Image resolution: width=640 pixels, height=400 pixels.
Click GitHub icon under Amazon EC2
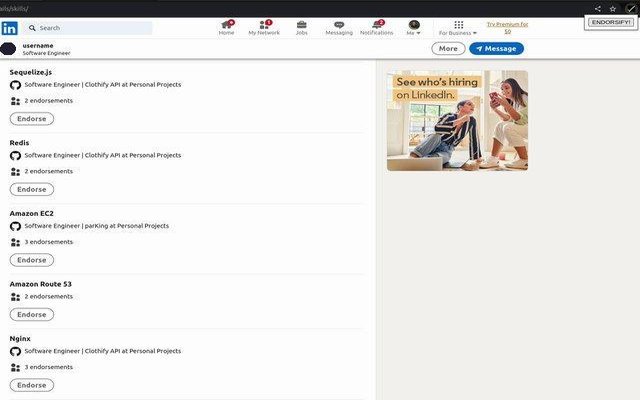pos(16,226)
